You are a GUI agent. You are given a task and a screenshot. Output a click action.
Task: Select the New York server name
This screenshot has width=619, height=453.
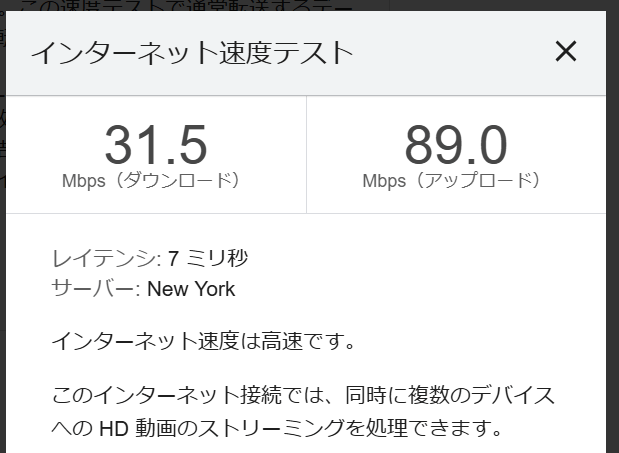click(x=191, y=289)
